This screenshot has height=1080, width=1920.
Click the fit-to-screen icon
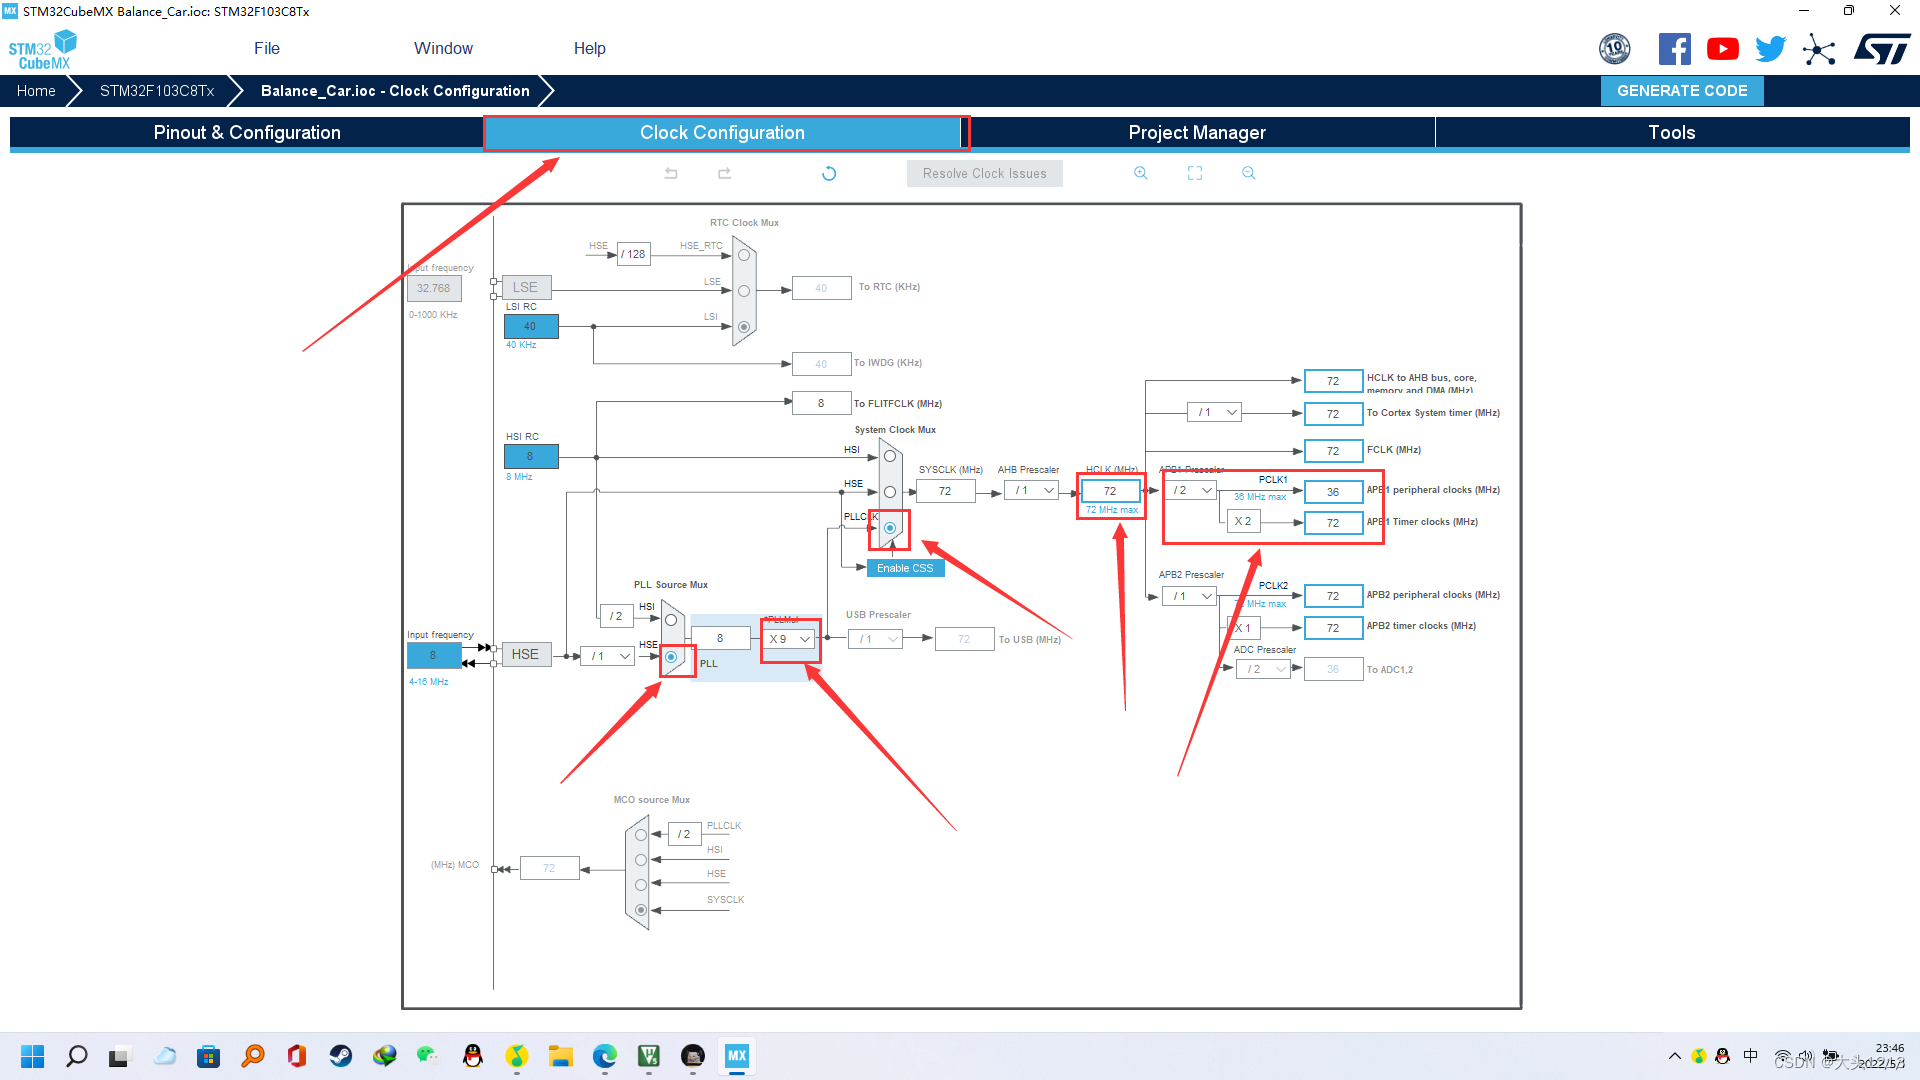coord(1194,173)
